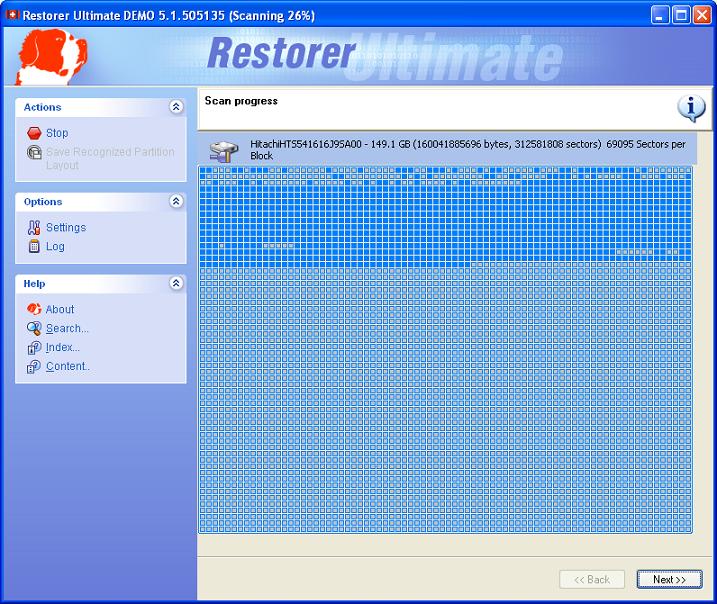Open the Search... help link
This screenshot has height=604, width=717.
(x=68, y=328)
